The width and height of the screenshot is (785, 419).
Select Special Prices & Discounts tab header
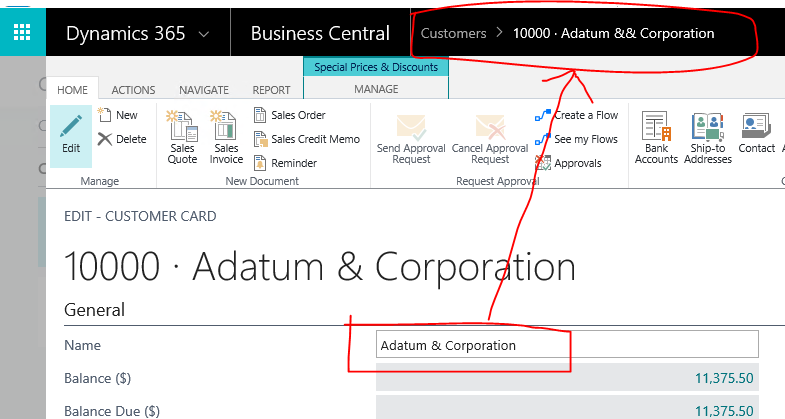click(376, 67)
